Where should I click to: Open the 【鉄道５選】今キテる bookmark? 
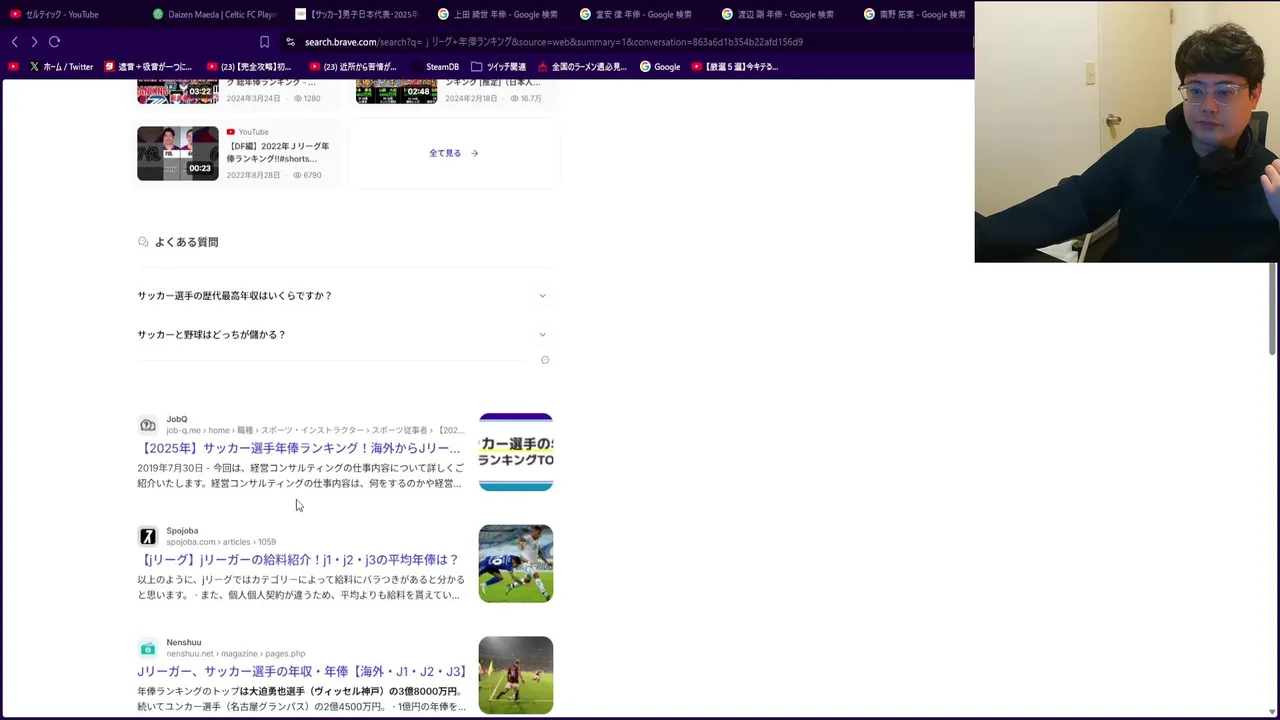click(x=735, y=67)
